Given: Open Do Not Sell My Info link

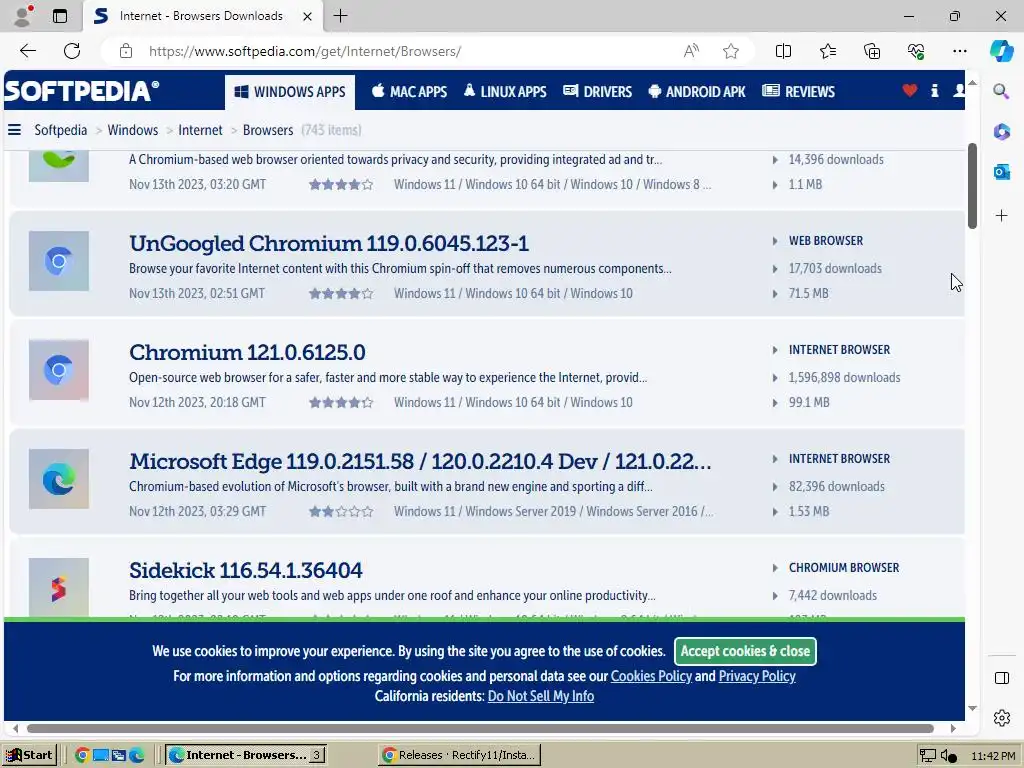Looking at the screenshot, I should [x=541, y=696].
